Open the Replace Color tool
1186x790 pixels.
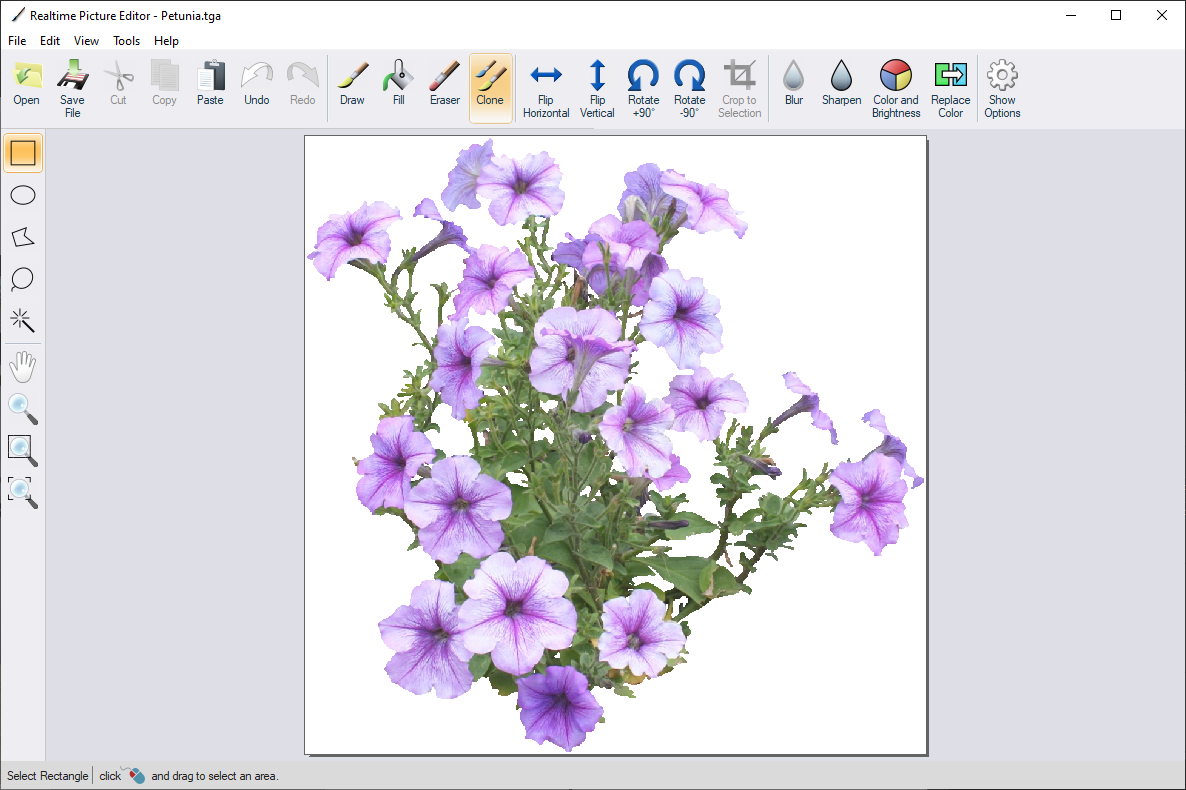click(950, 85)
